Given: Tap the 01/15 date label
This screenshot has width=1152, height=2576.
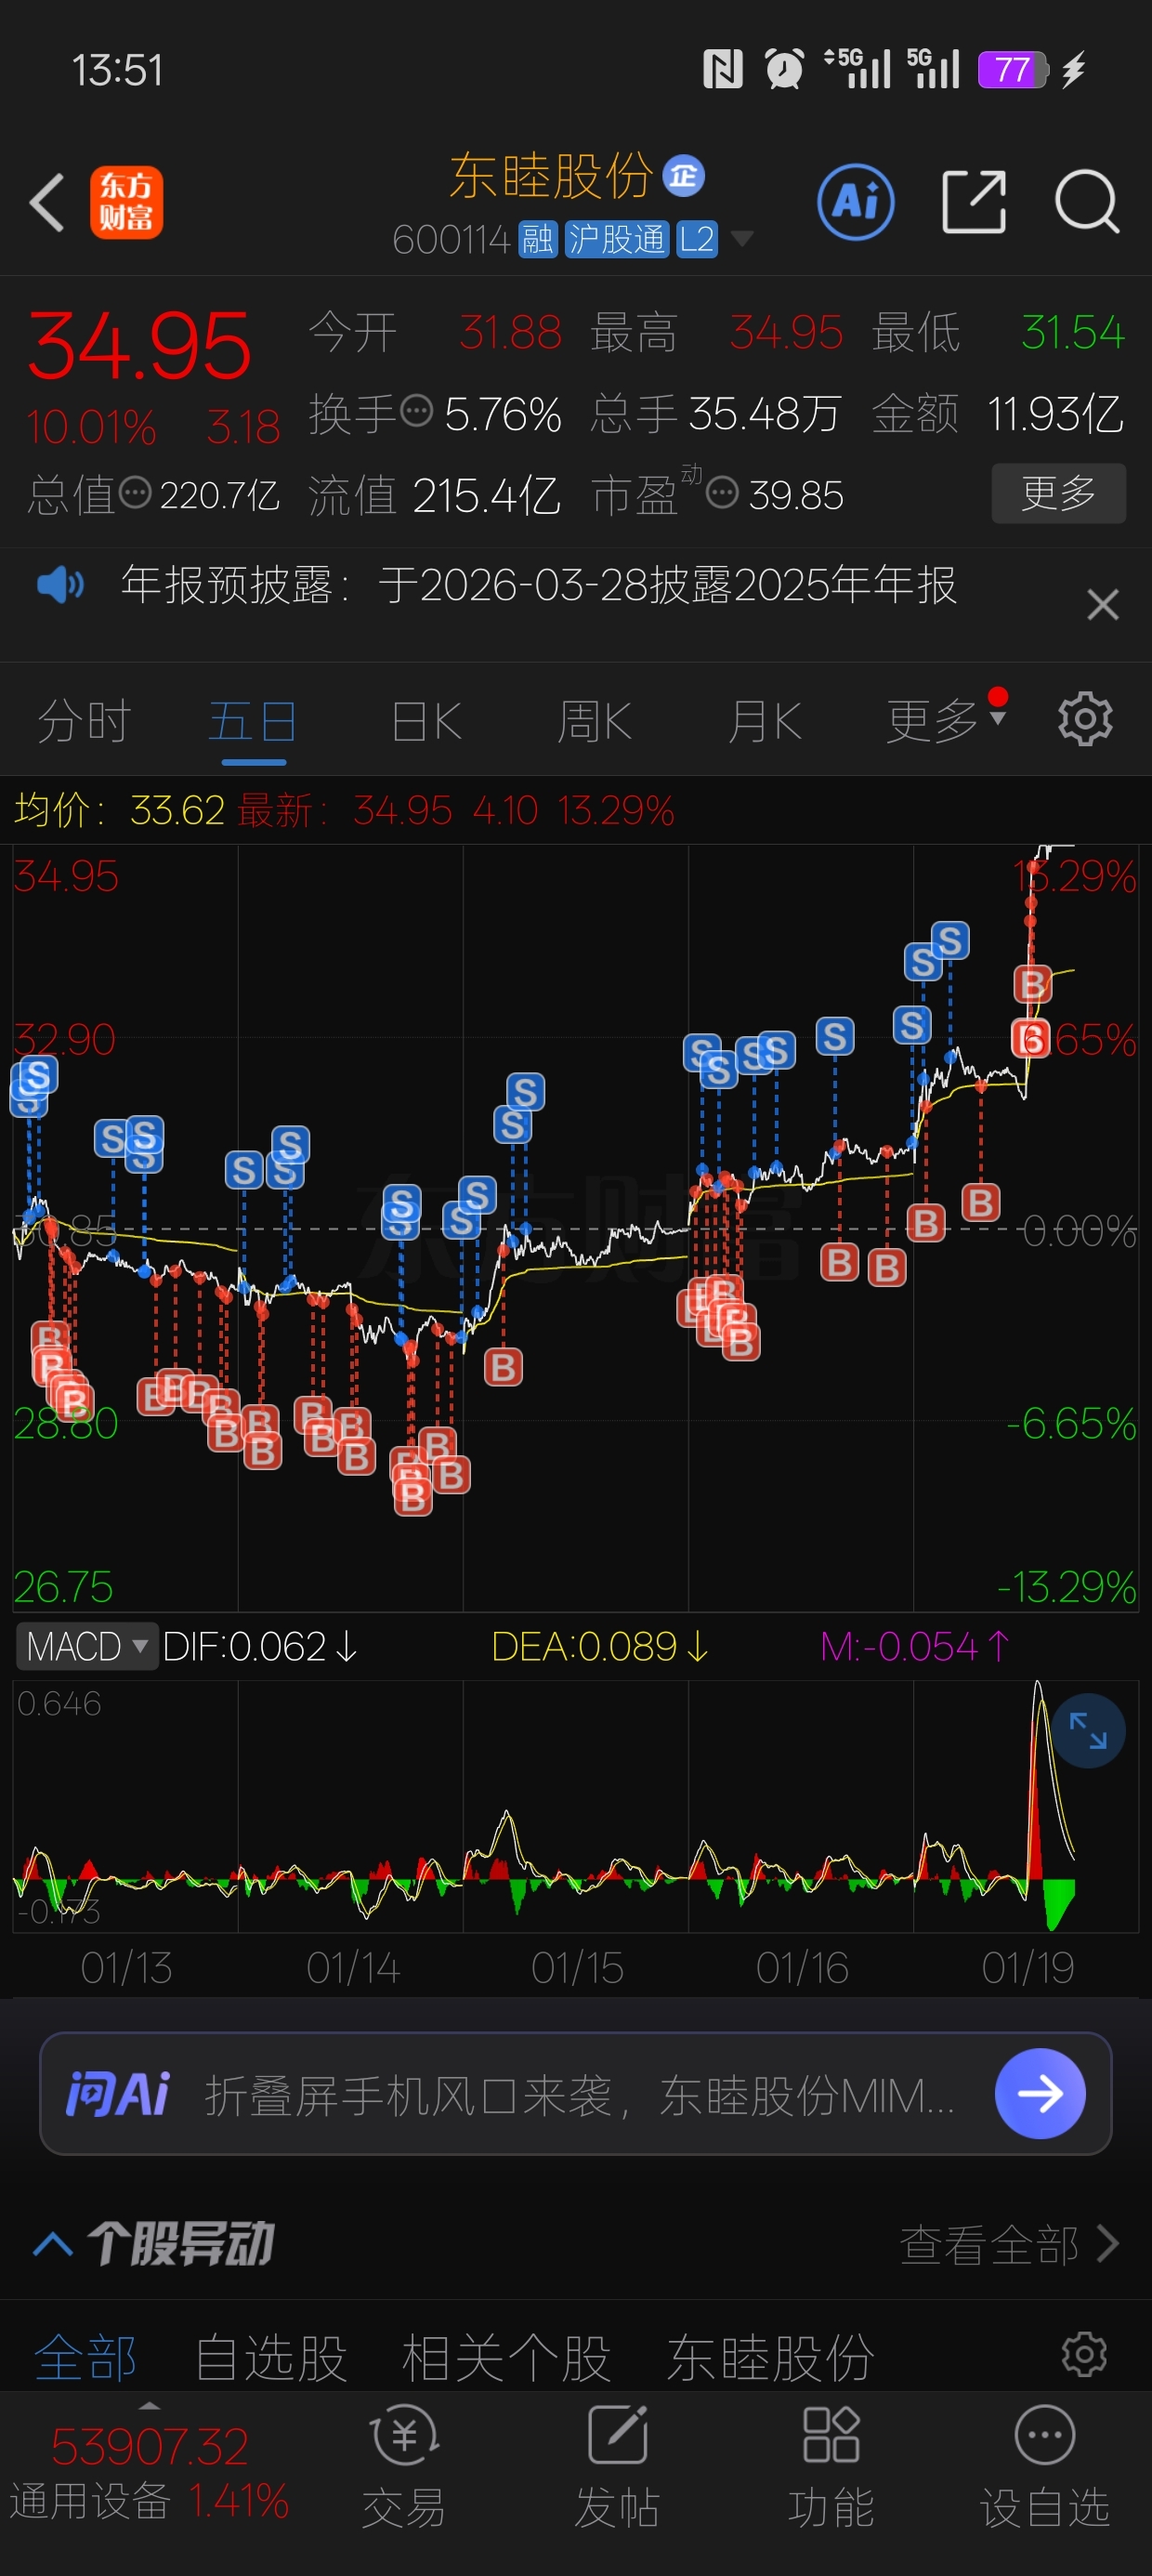Looking at the screenshot, I should tap(577, 1968).
